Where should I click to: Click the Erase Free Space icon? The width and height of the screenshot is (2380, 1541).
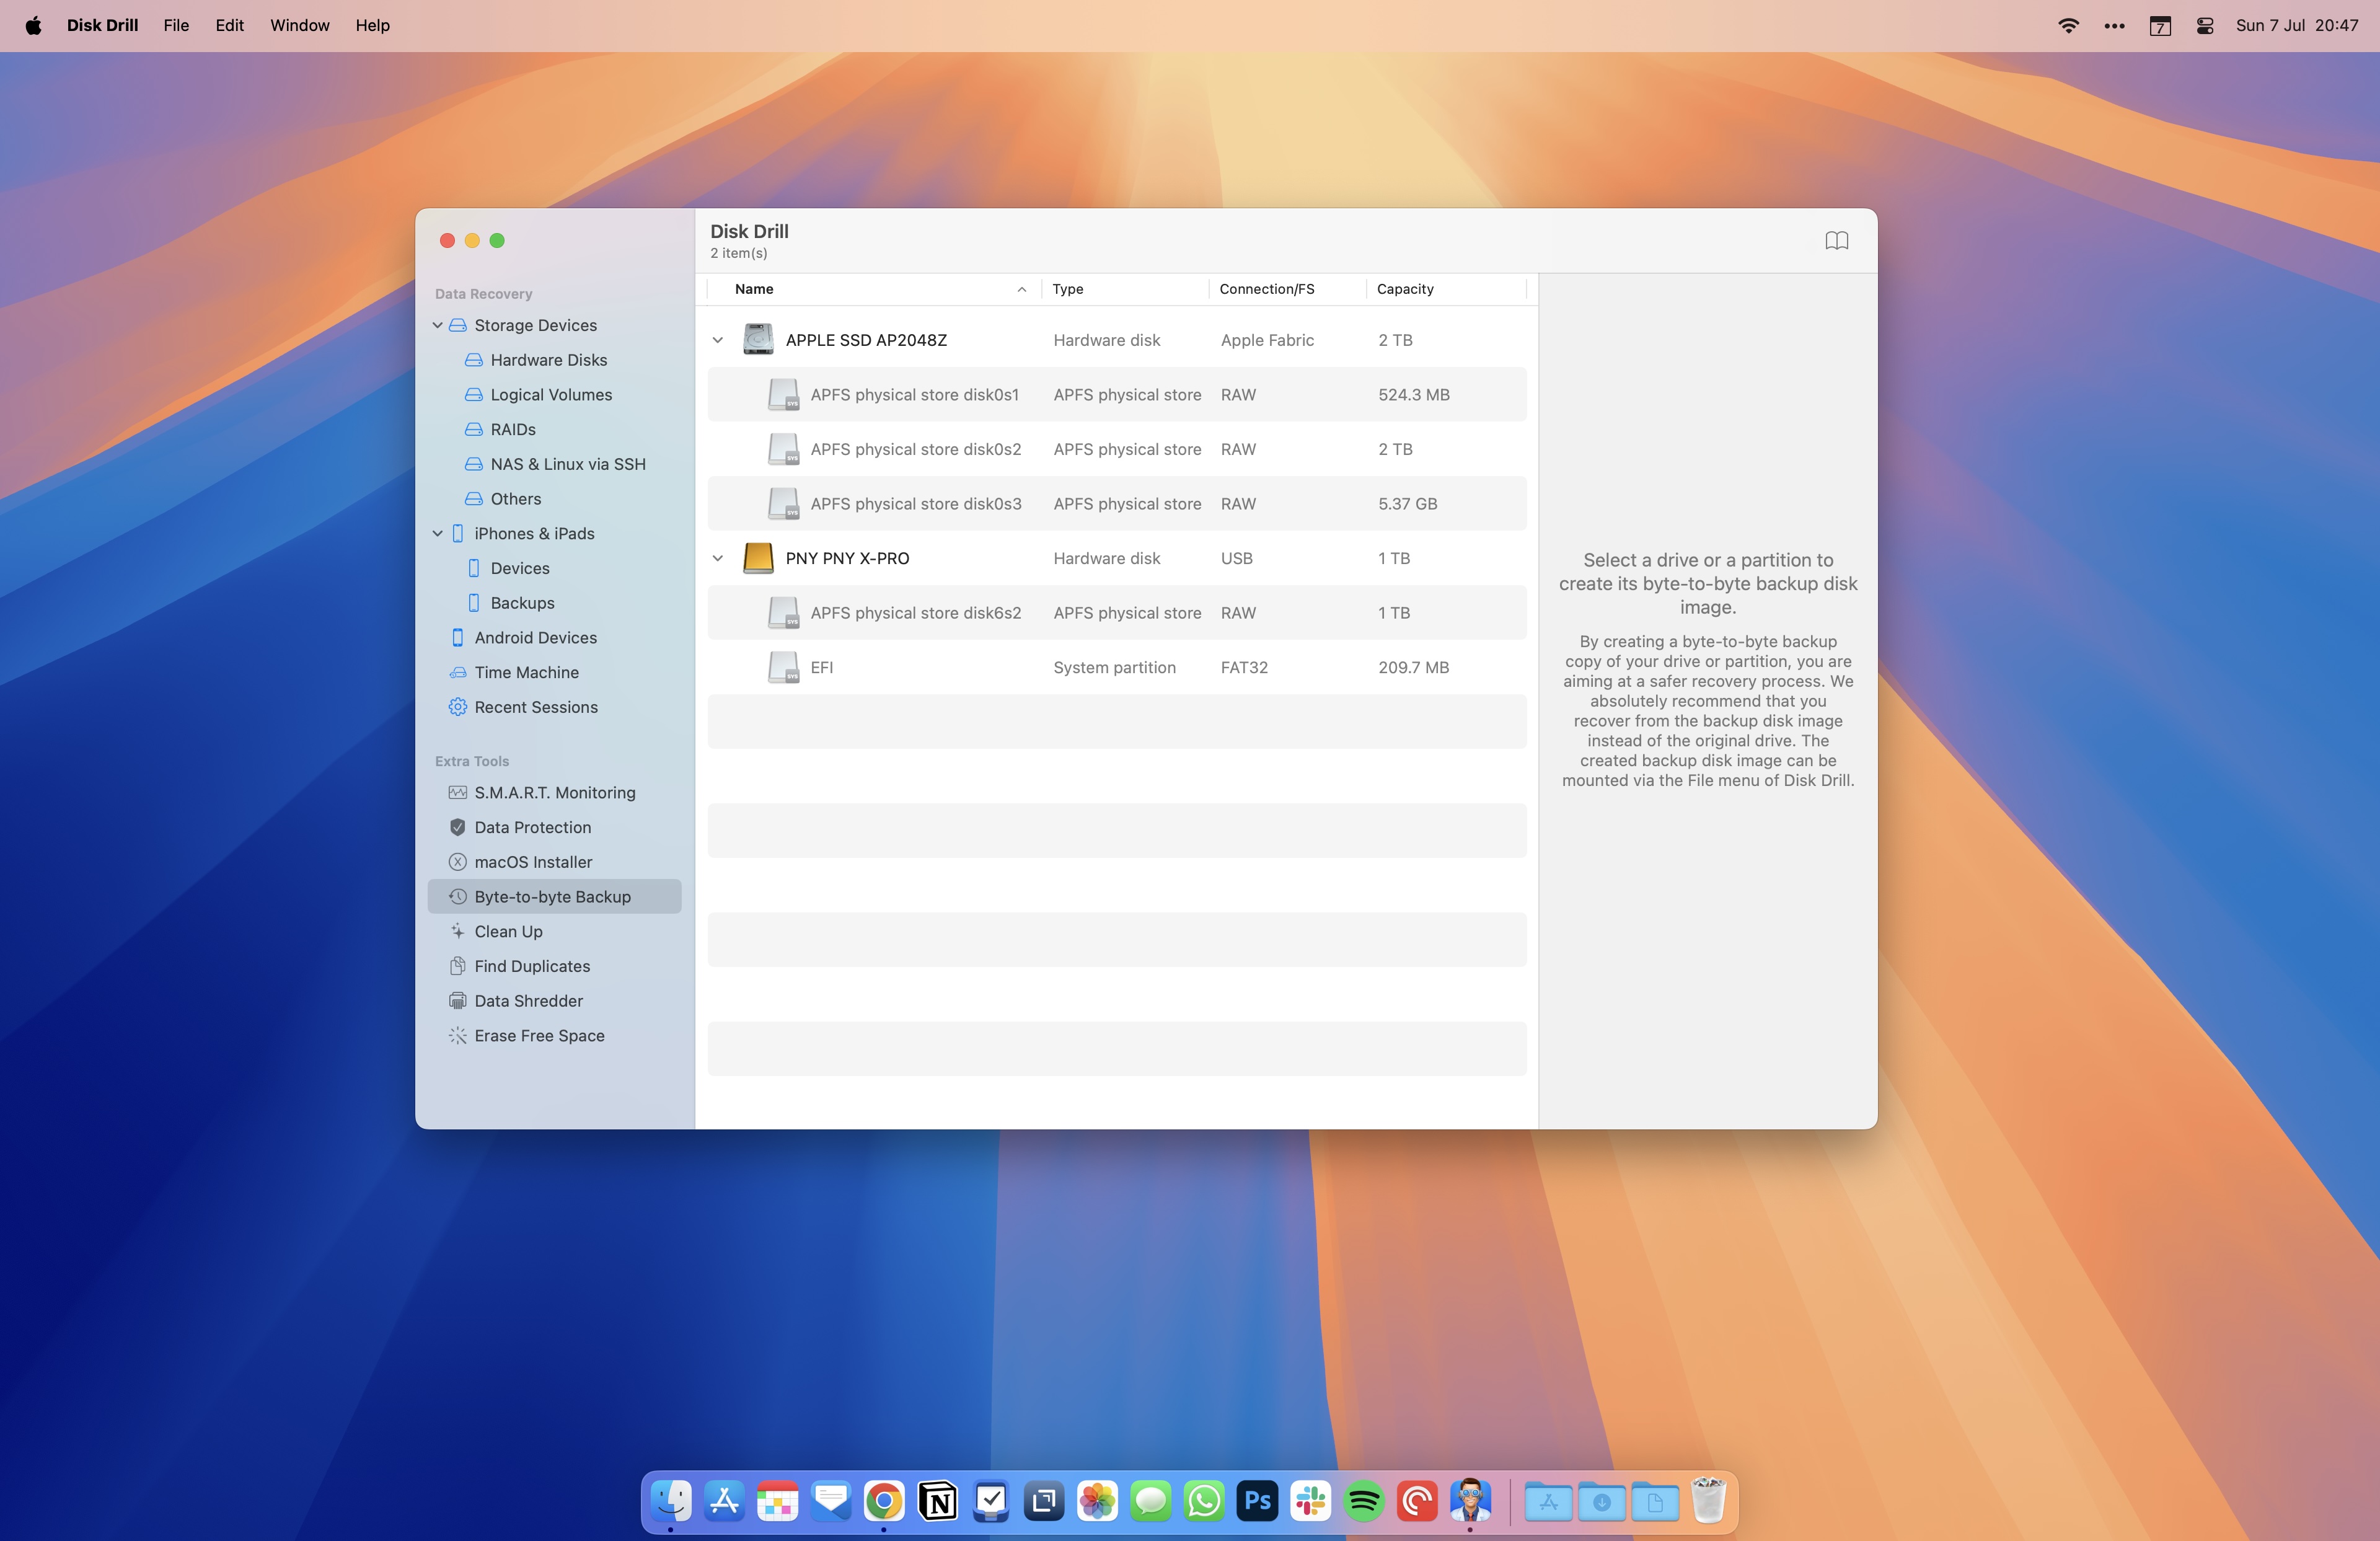(456, 1036)
